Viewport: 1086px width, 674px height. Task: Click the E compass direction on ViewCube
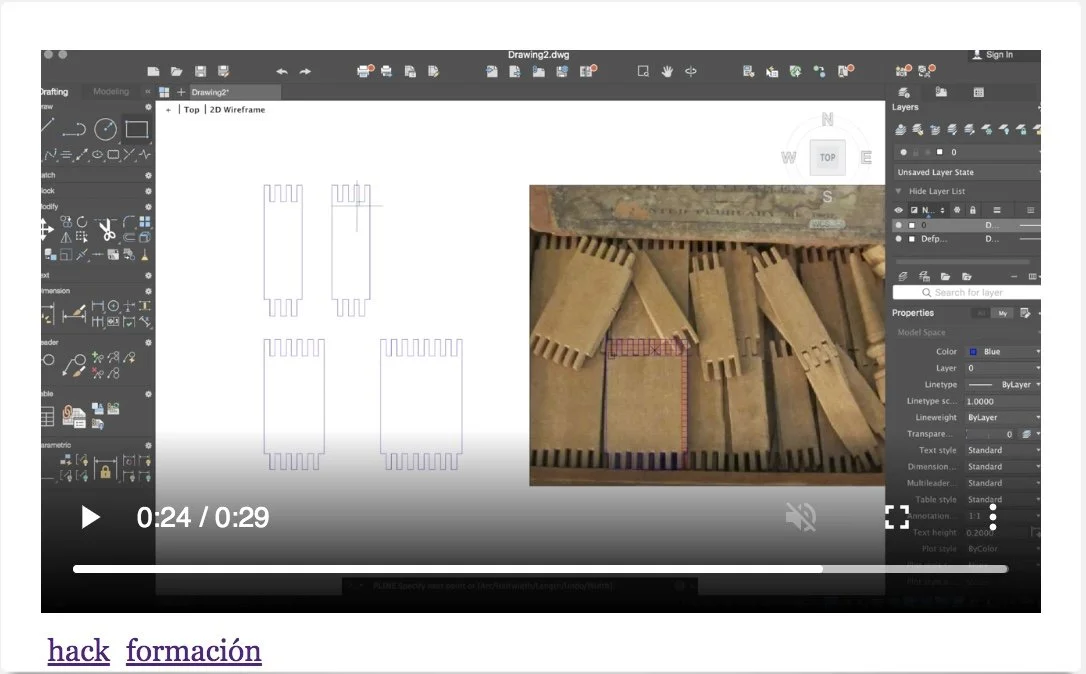point(866,158)
